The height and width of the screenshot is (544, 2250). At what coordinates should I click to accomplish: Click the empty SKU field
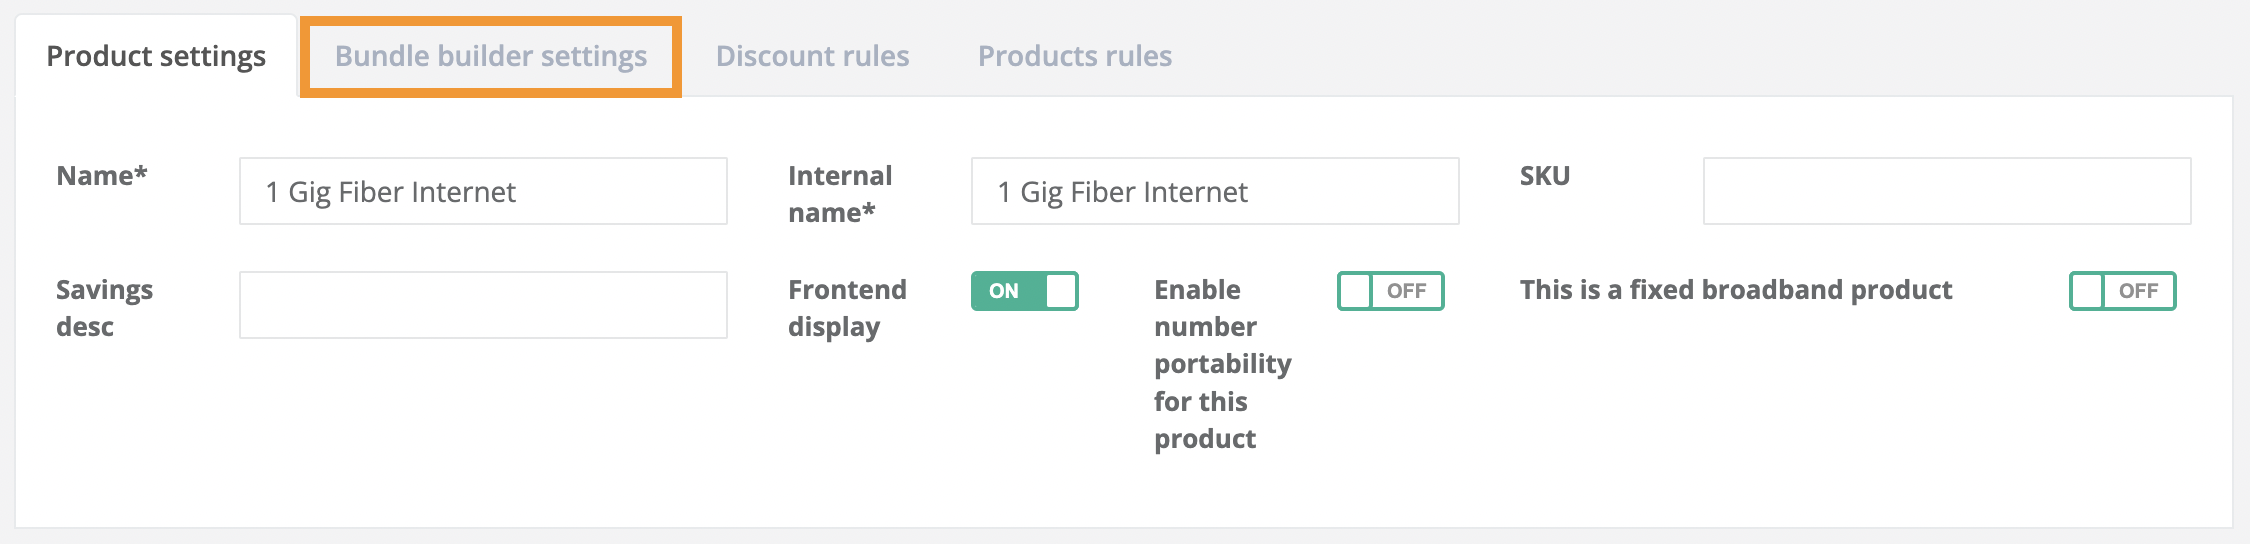tap(1946, 191)
